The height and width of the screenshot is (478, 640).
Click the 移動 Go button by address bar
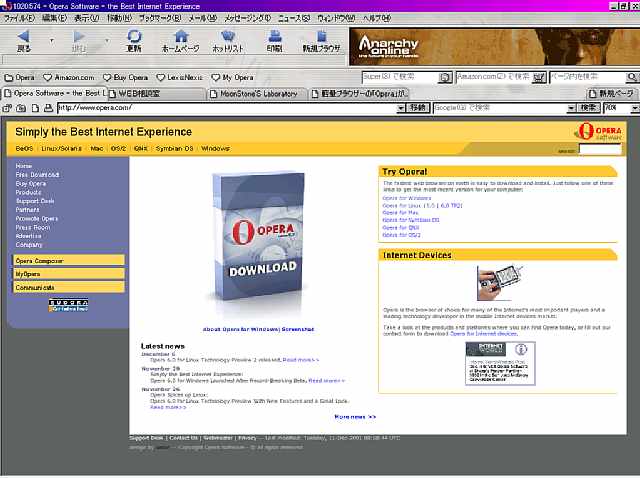pyautogui.click(x=418, y=108)
